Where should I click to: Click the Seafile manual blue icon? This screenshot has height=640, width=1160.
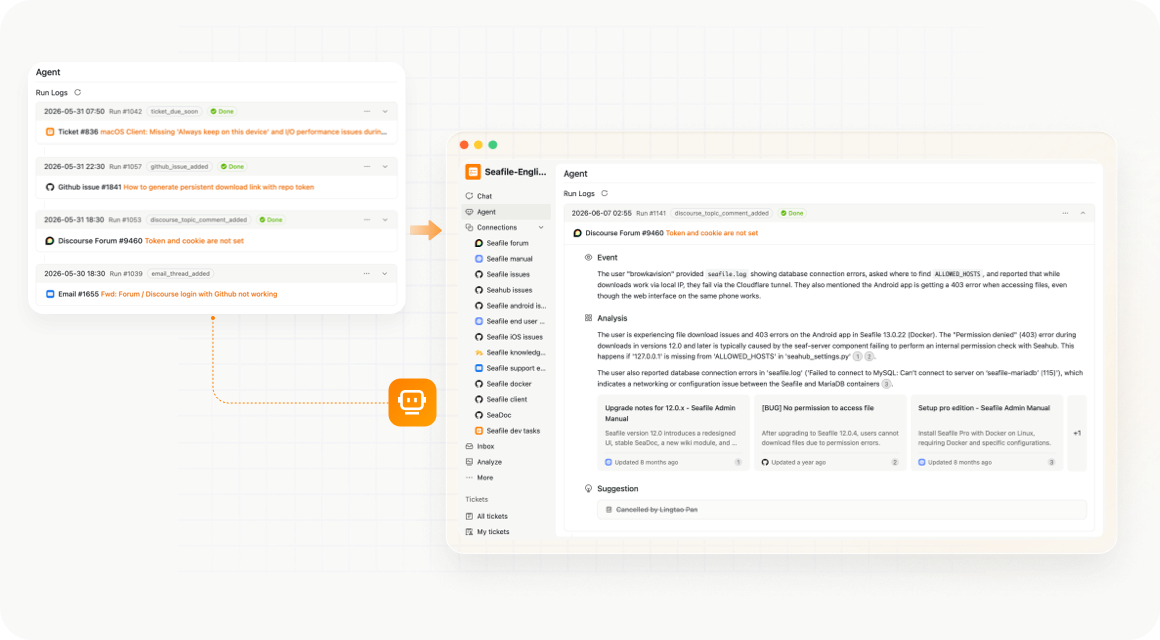point(479,259)
